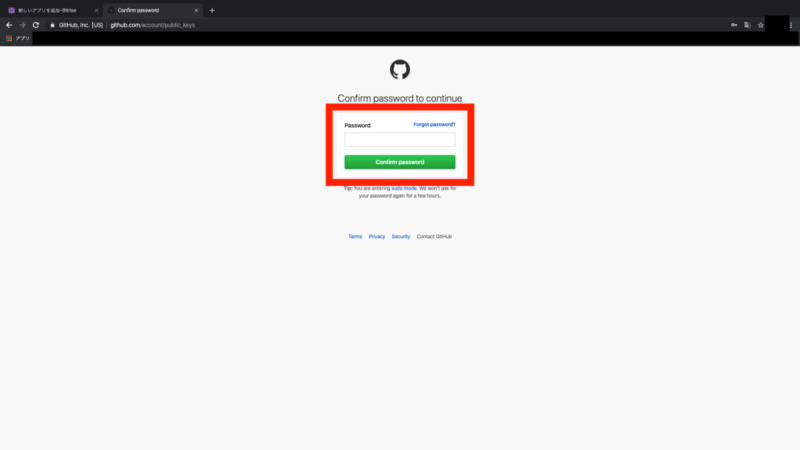
Task: Close the Confirm password tab
Action: click(x=196, y=10)
